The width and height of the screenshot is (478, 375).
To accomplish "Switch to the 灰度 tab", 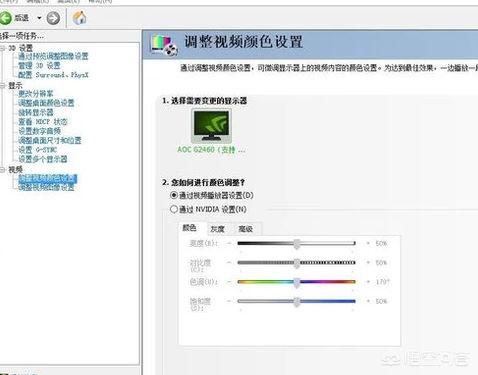I will [217, 229].
